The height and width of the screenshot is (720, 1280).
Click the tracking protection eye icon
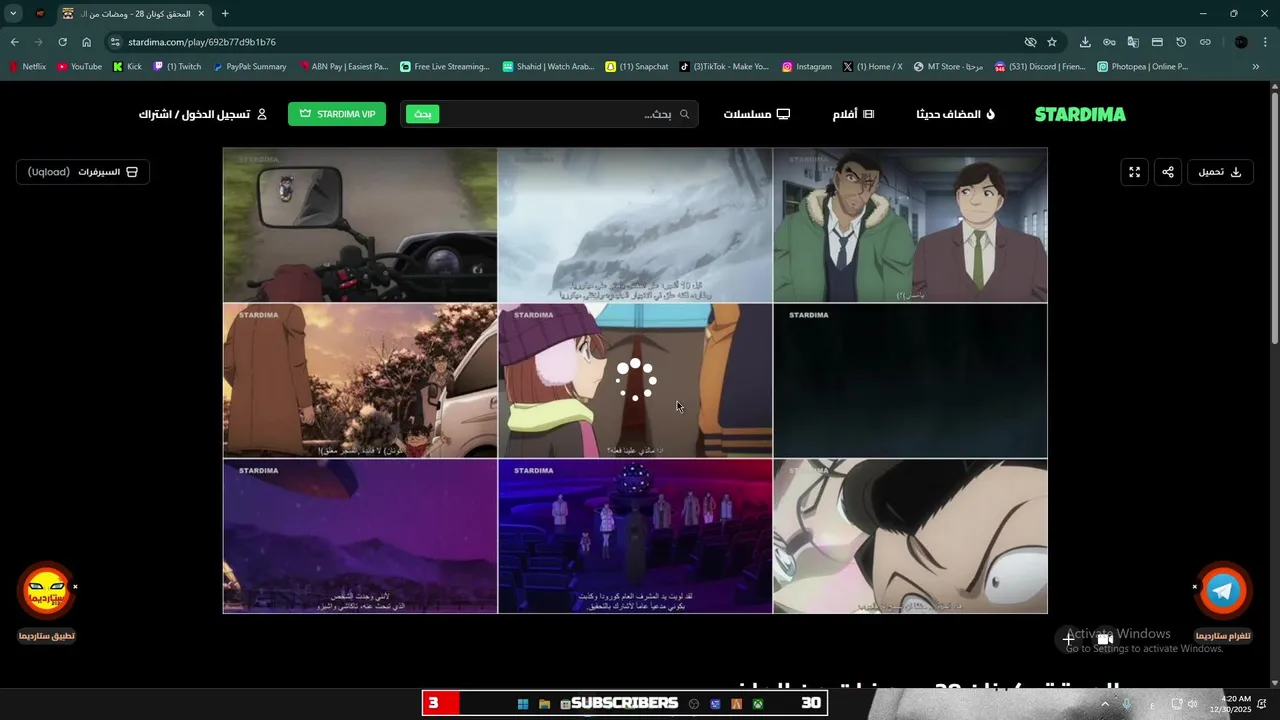(x=1030, y=42)
